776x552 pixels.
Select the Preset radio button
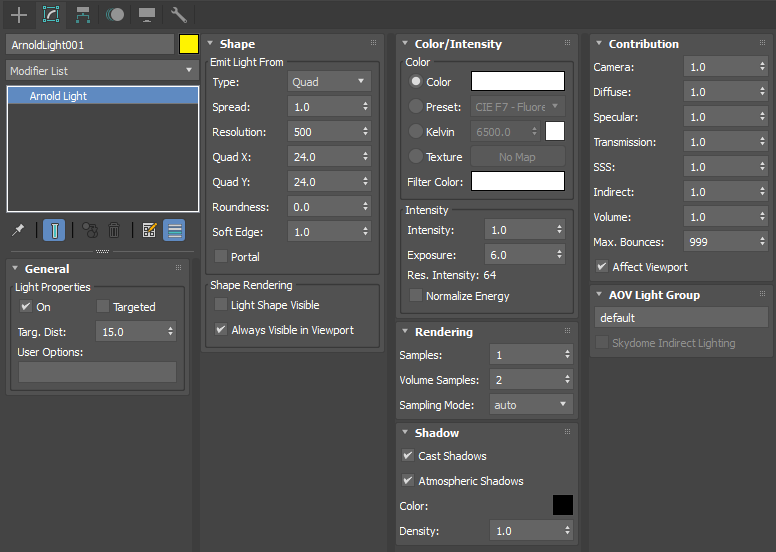click(416, 106)
